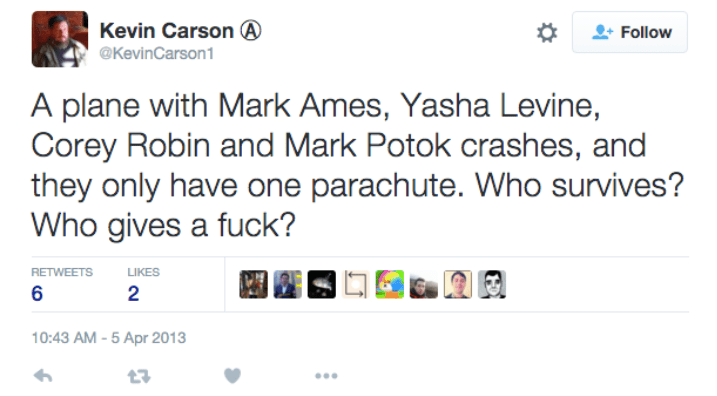
Task: Open Kevin Carson's profile picture
Action: 59,39
